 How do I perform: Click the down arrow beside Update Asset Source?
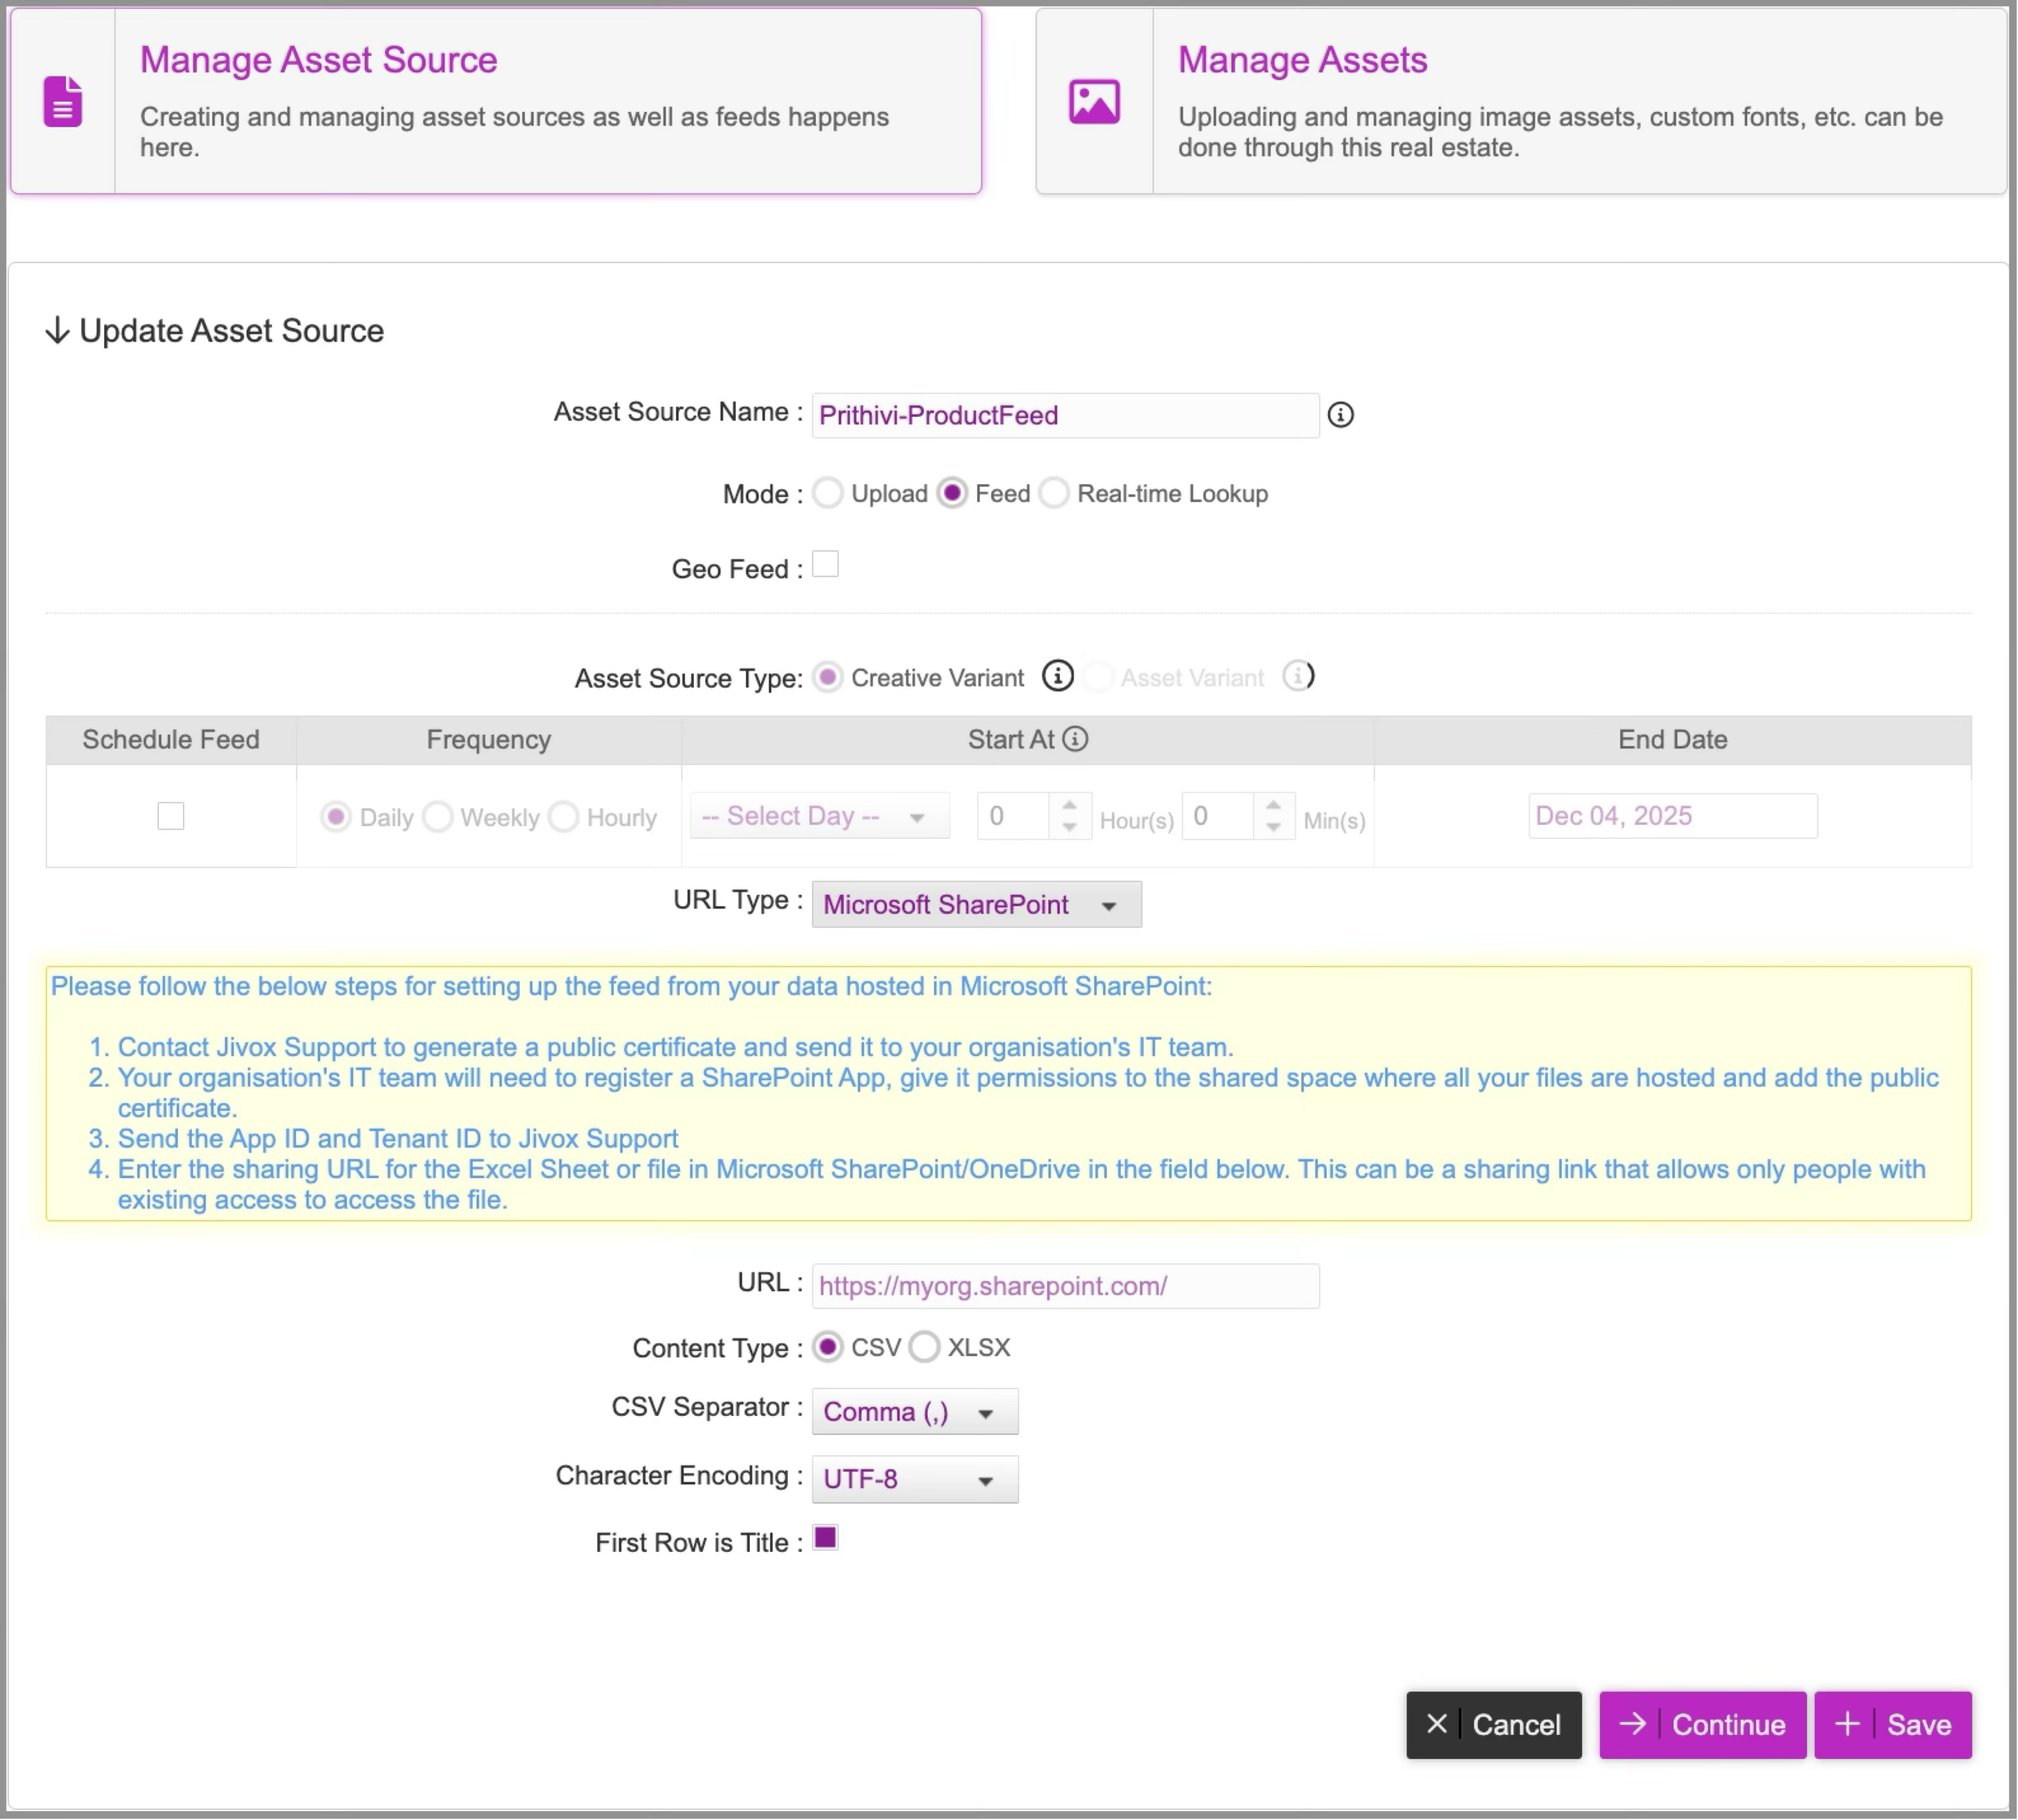pos(57,330)
